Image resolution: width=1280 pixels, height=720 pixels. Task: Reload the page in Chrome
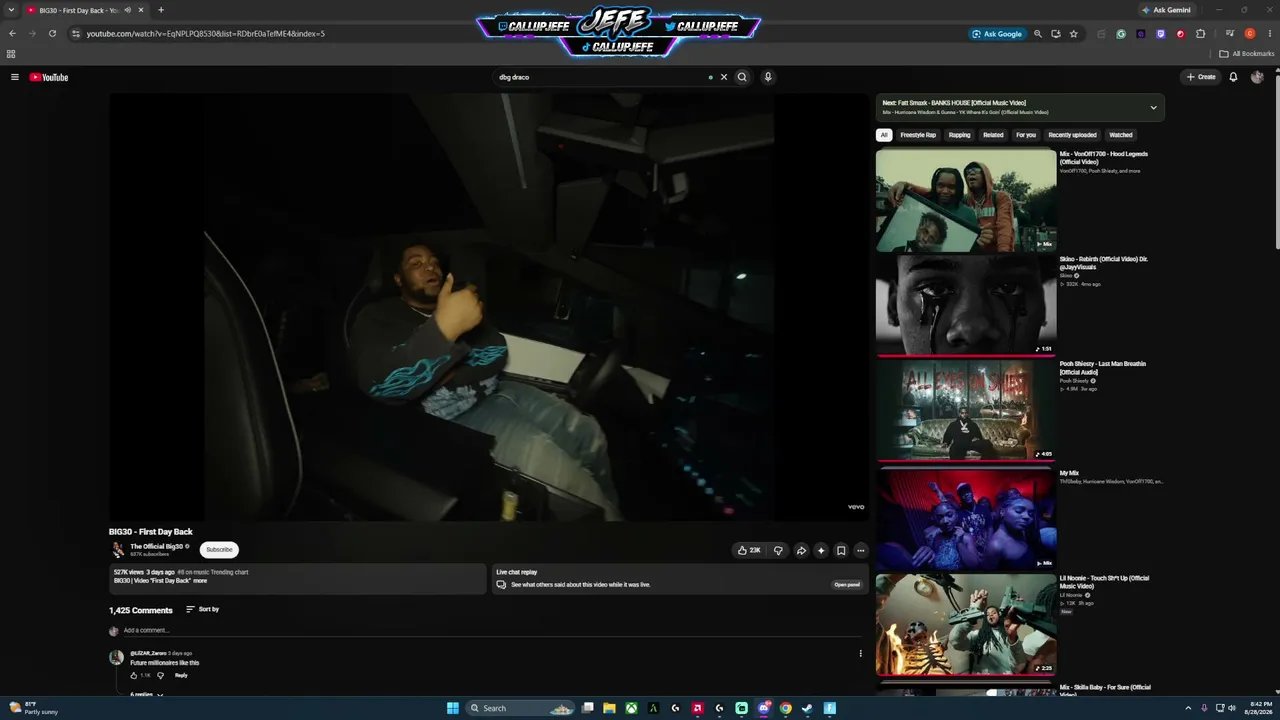[52, 33]
